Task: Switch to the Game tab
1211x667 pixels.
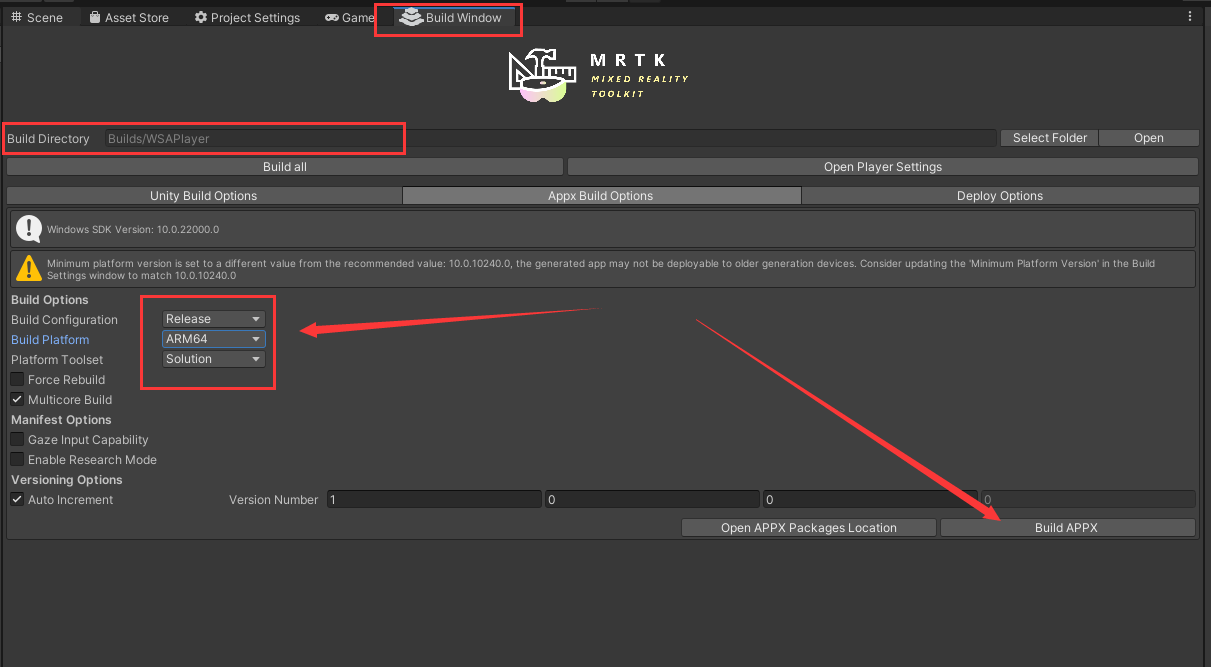Action: (x=349, y=17)
